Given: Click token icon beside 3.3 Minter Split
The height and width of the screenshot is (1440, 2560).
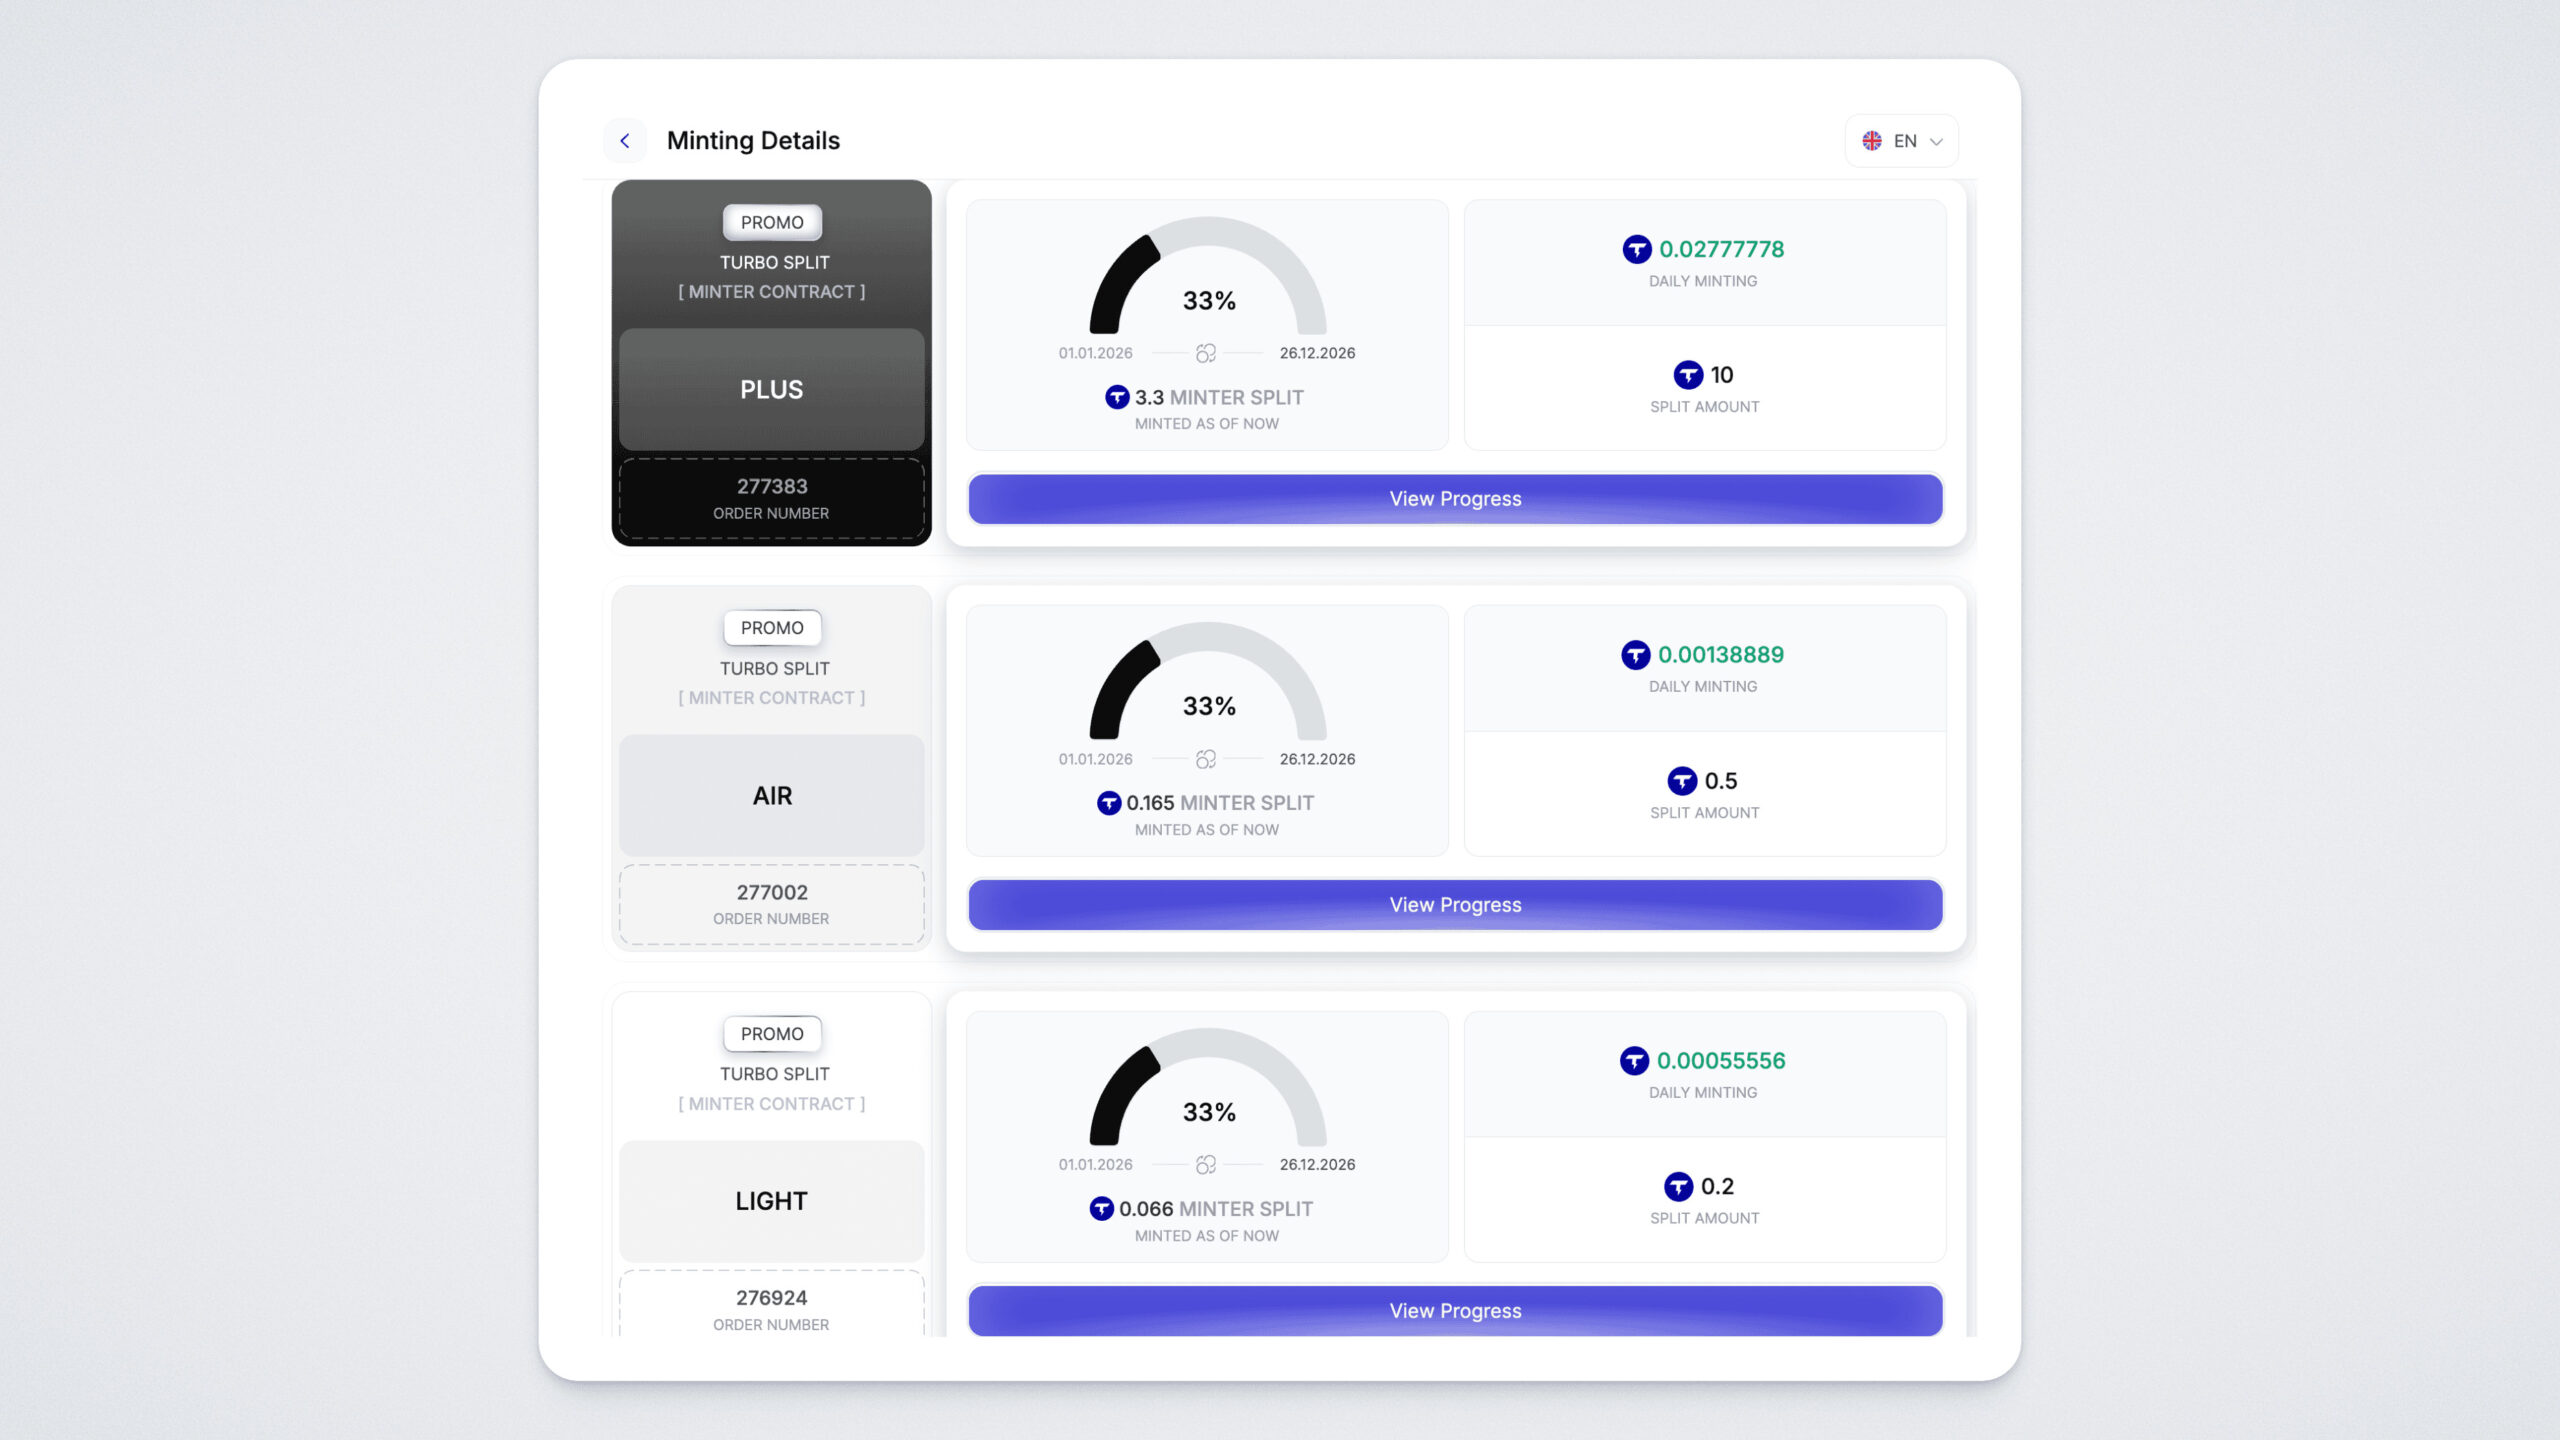Looking at the screenshot, I should [1117, 397].
